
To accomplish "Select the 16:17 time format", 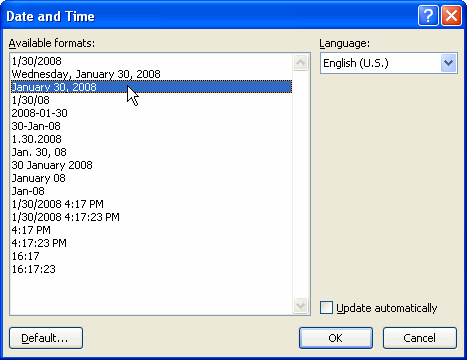I will [x=152, y=256].
